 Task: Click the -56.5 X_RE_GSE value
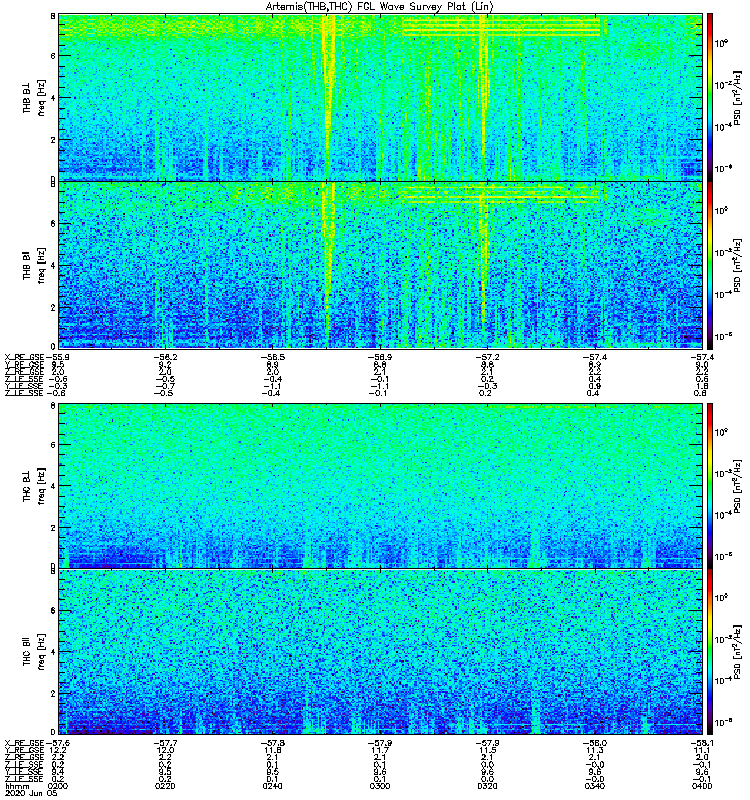pos(272,357)
